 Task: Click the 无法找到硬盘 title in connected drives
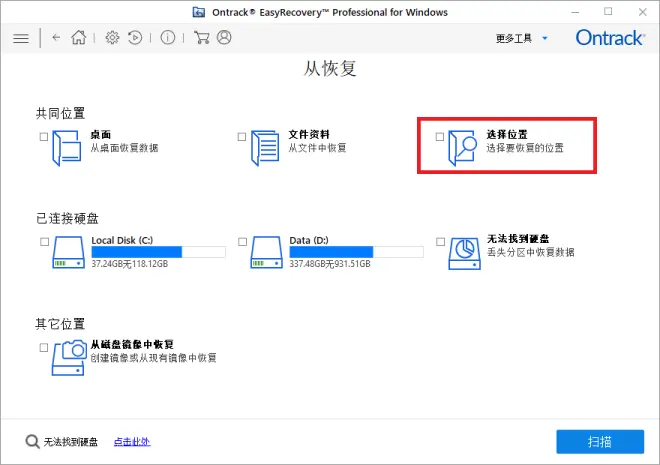(x=518, y=239)
